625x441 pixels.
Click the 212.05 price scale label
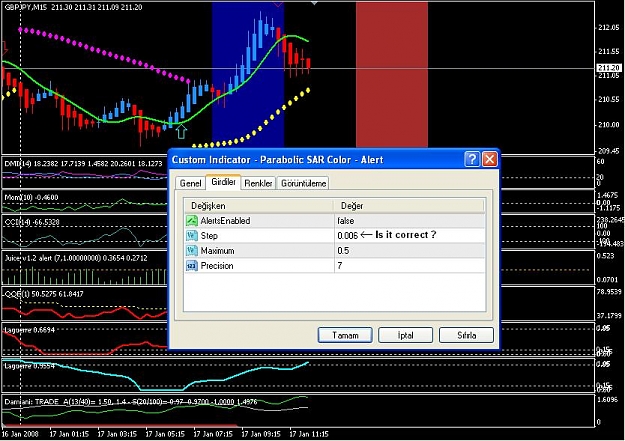(609, 28)
